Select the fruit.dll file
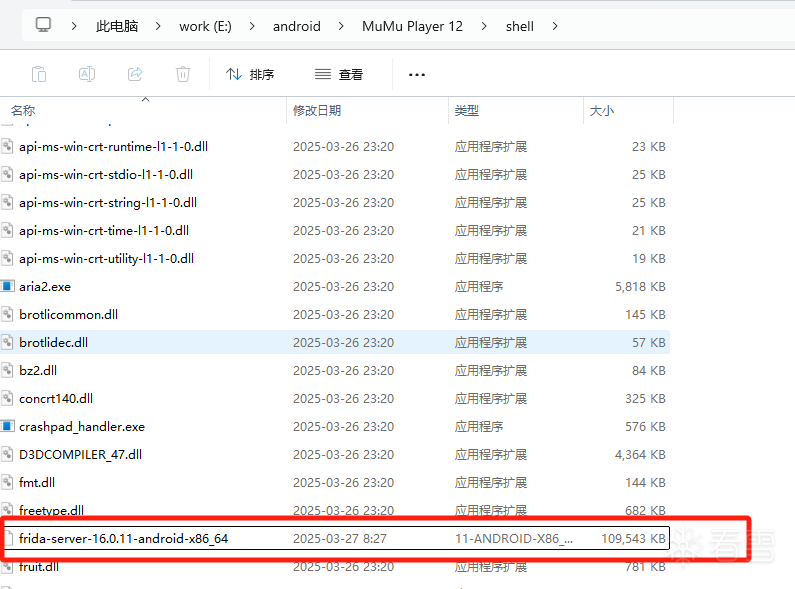This screenshot has height=589, width=795. (x=39, y=567)
